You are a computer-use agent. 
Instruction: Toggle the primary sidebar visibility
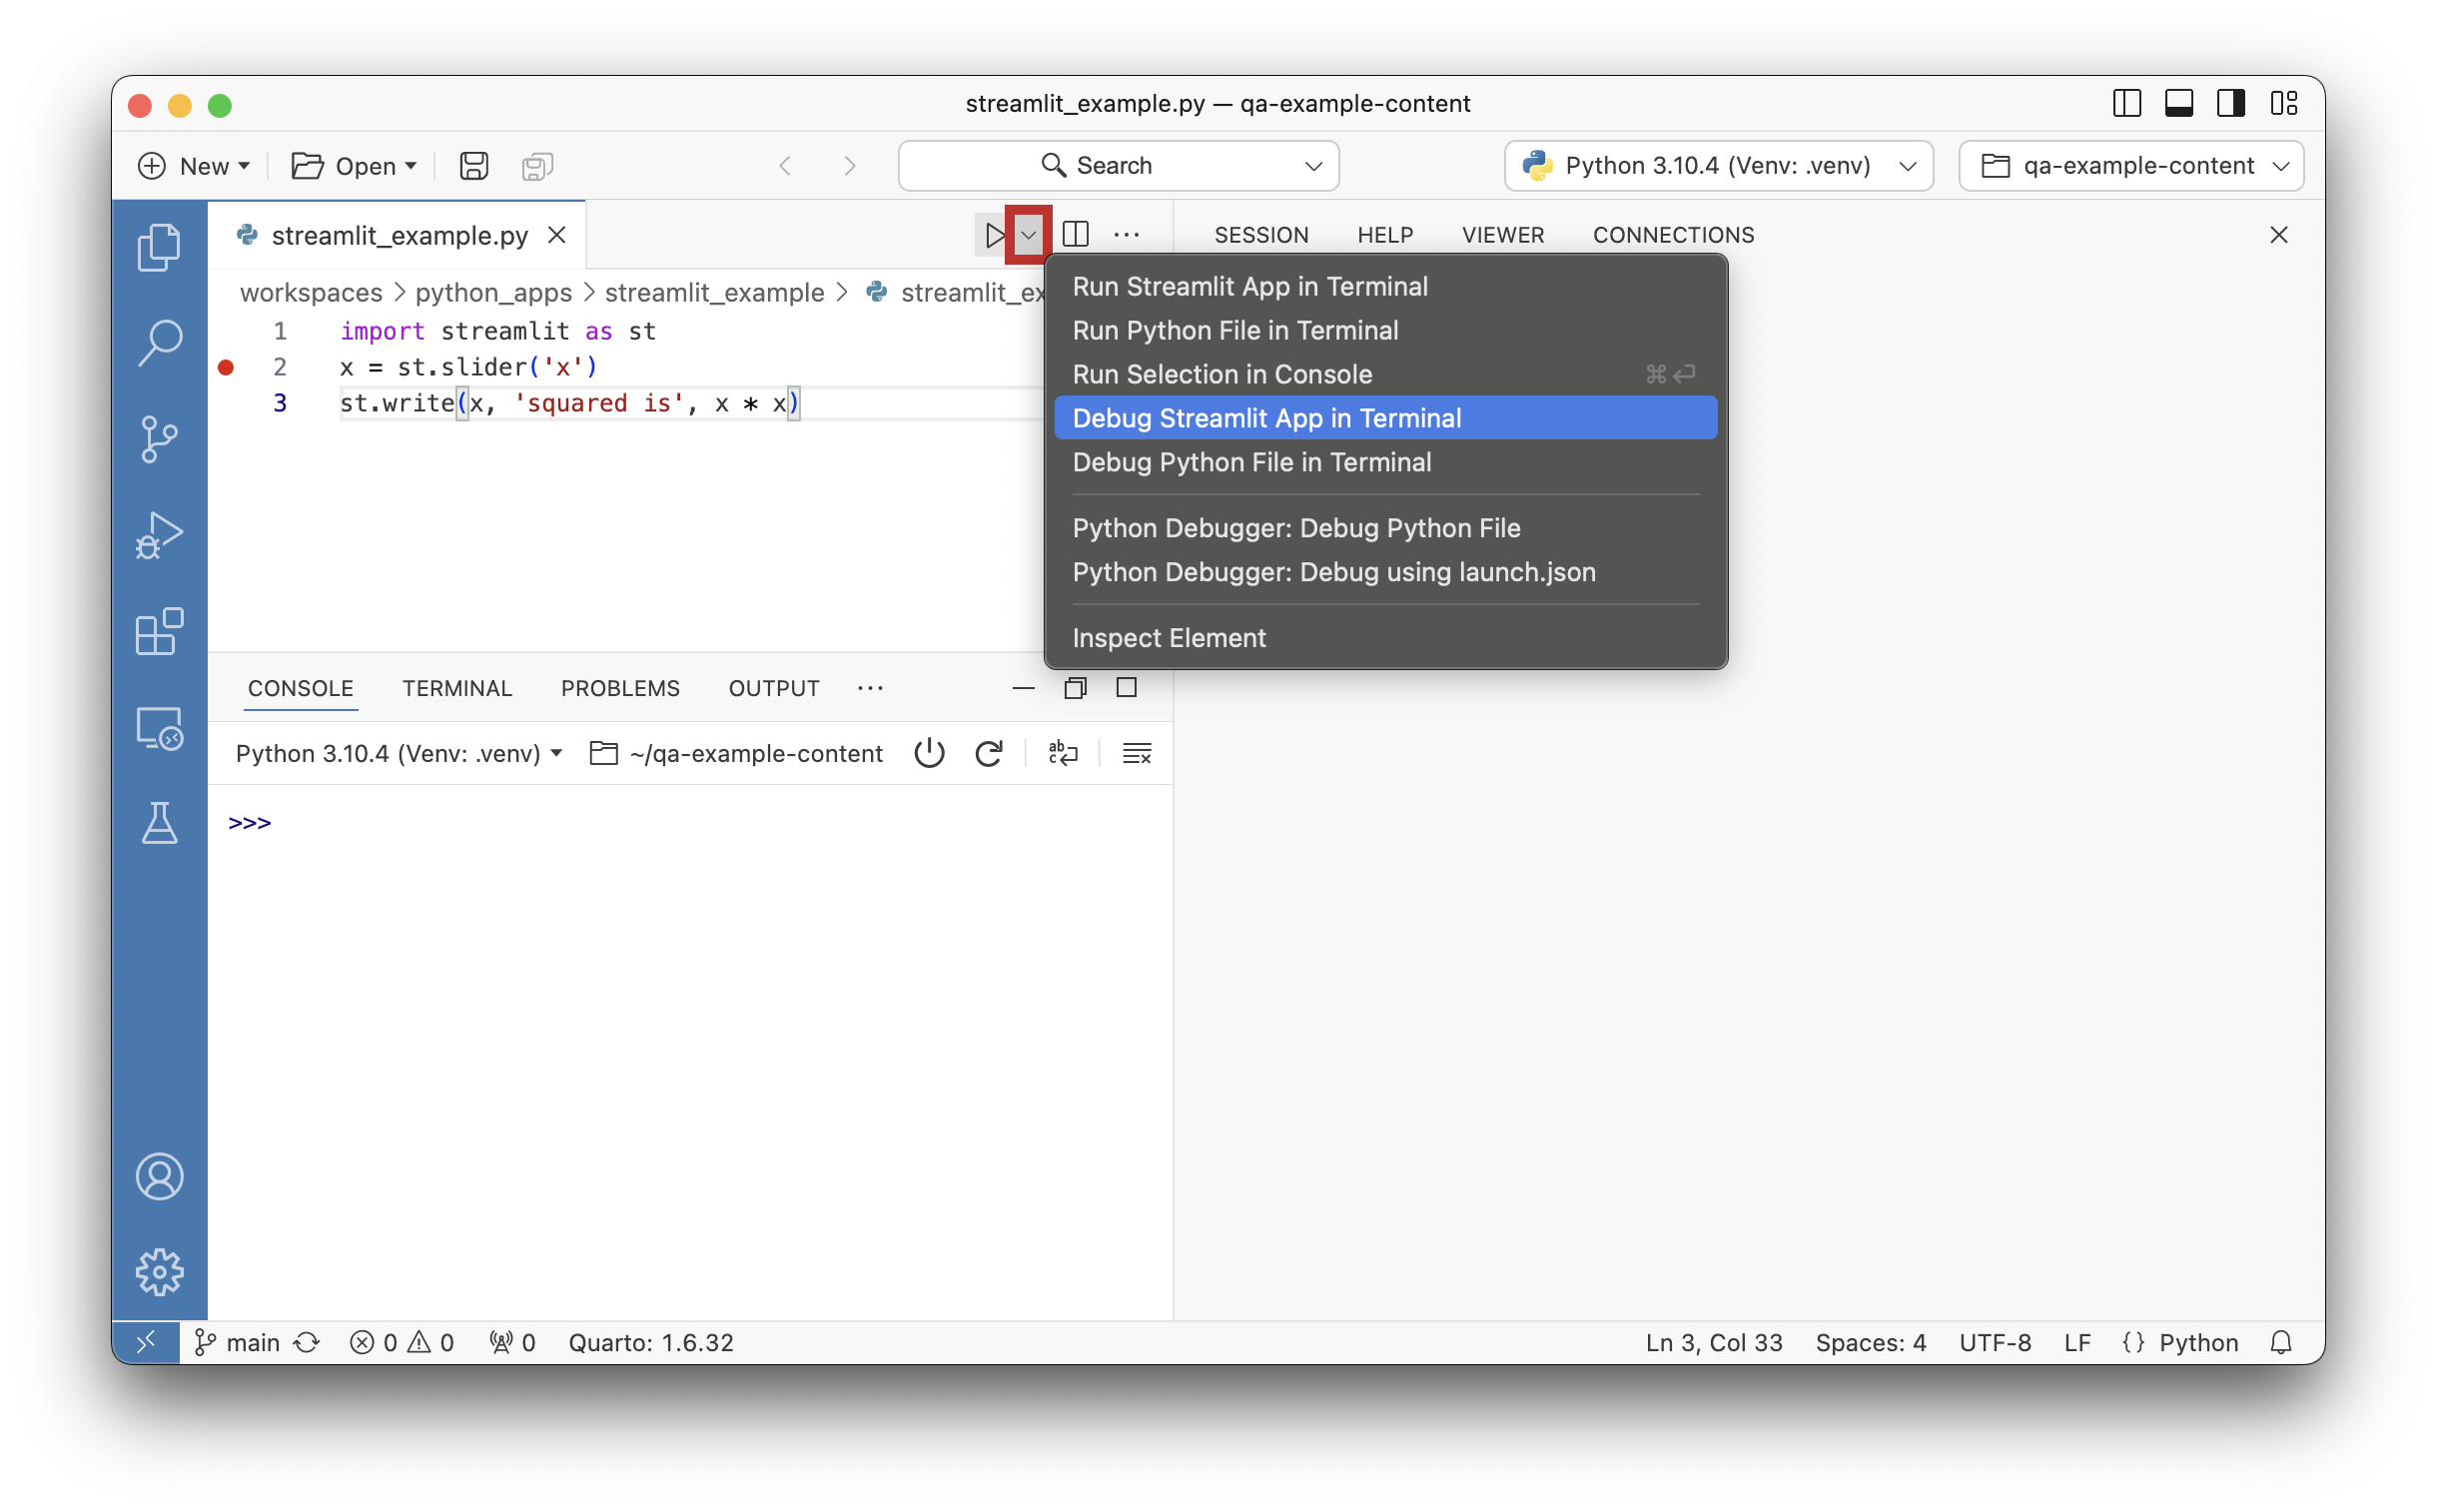[x=2127, y=103]
